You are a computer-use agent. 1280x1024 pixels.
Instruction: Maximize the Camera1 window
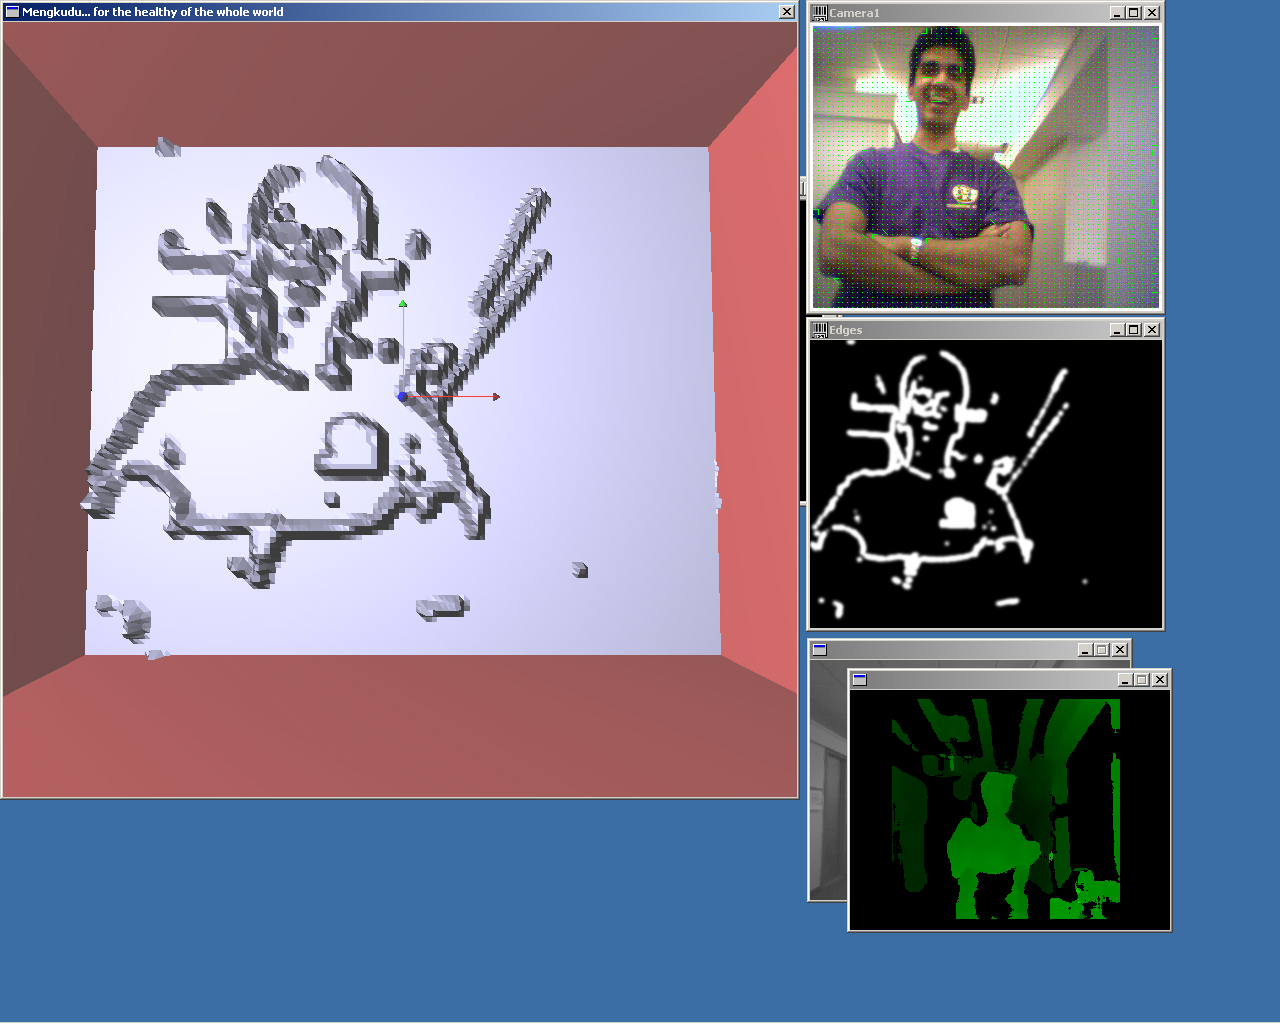tap(1134, 13)
